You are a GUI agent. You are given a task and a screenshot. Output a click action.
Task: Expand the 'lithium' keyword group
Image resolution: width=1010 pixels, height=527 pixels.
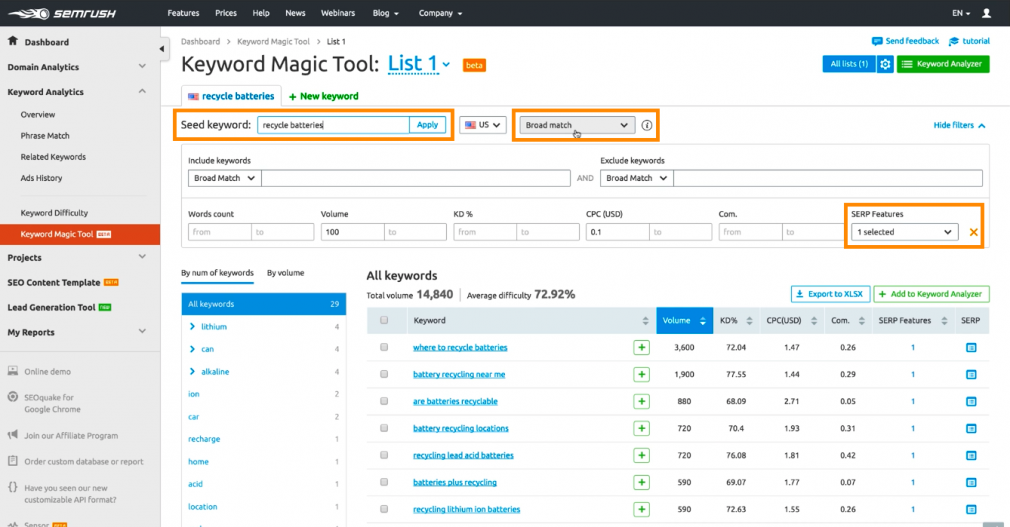[x=193, y=327]
